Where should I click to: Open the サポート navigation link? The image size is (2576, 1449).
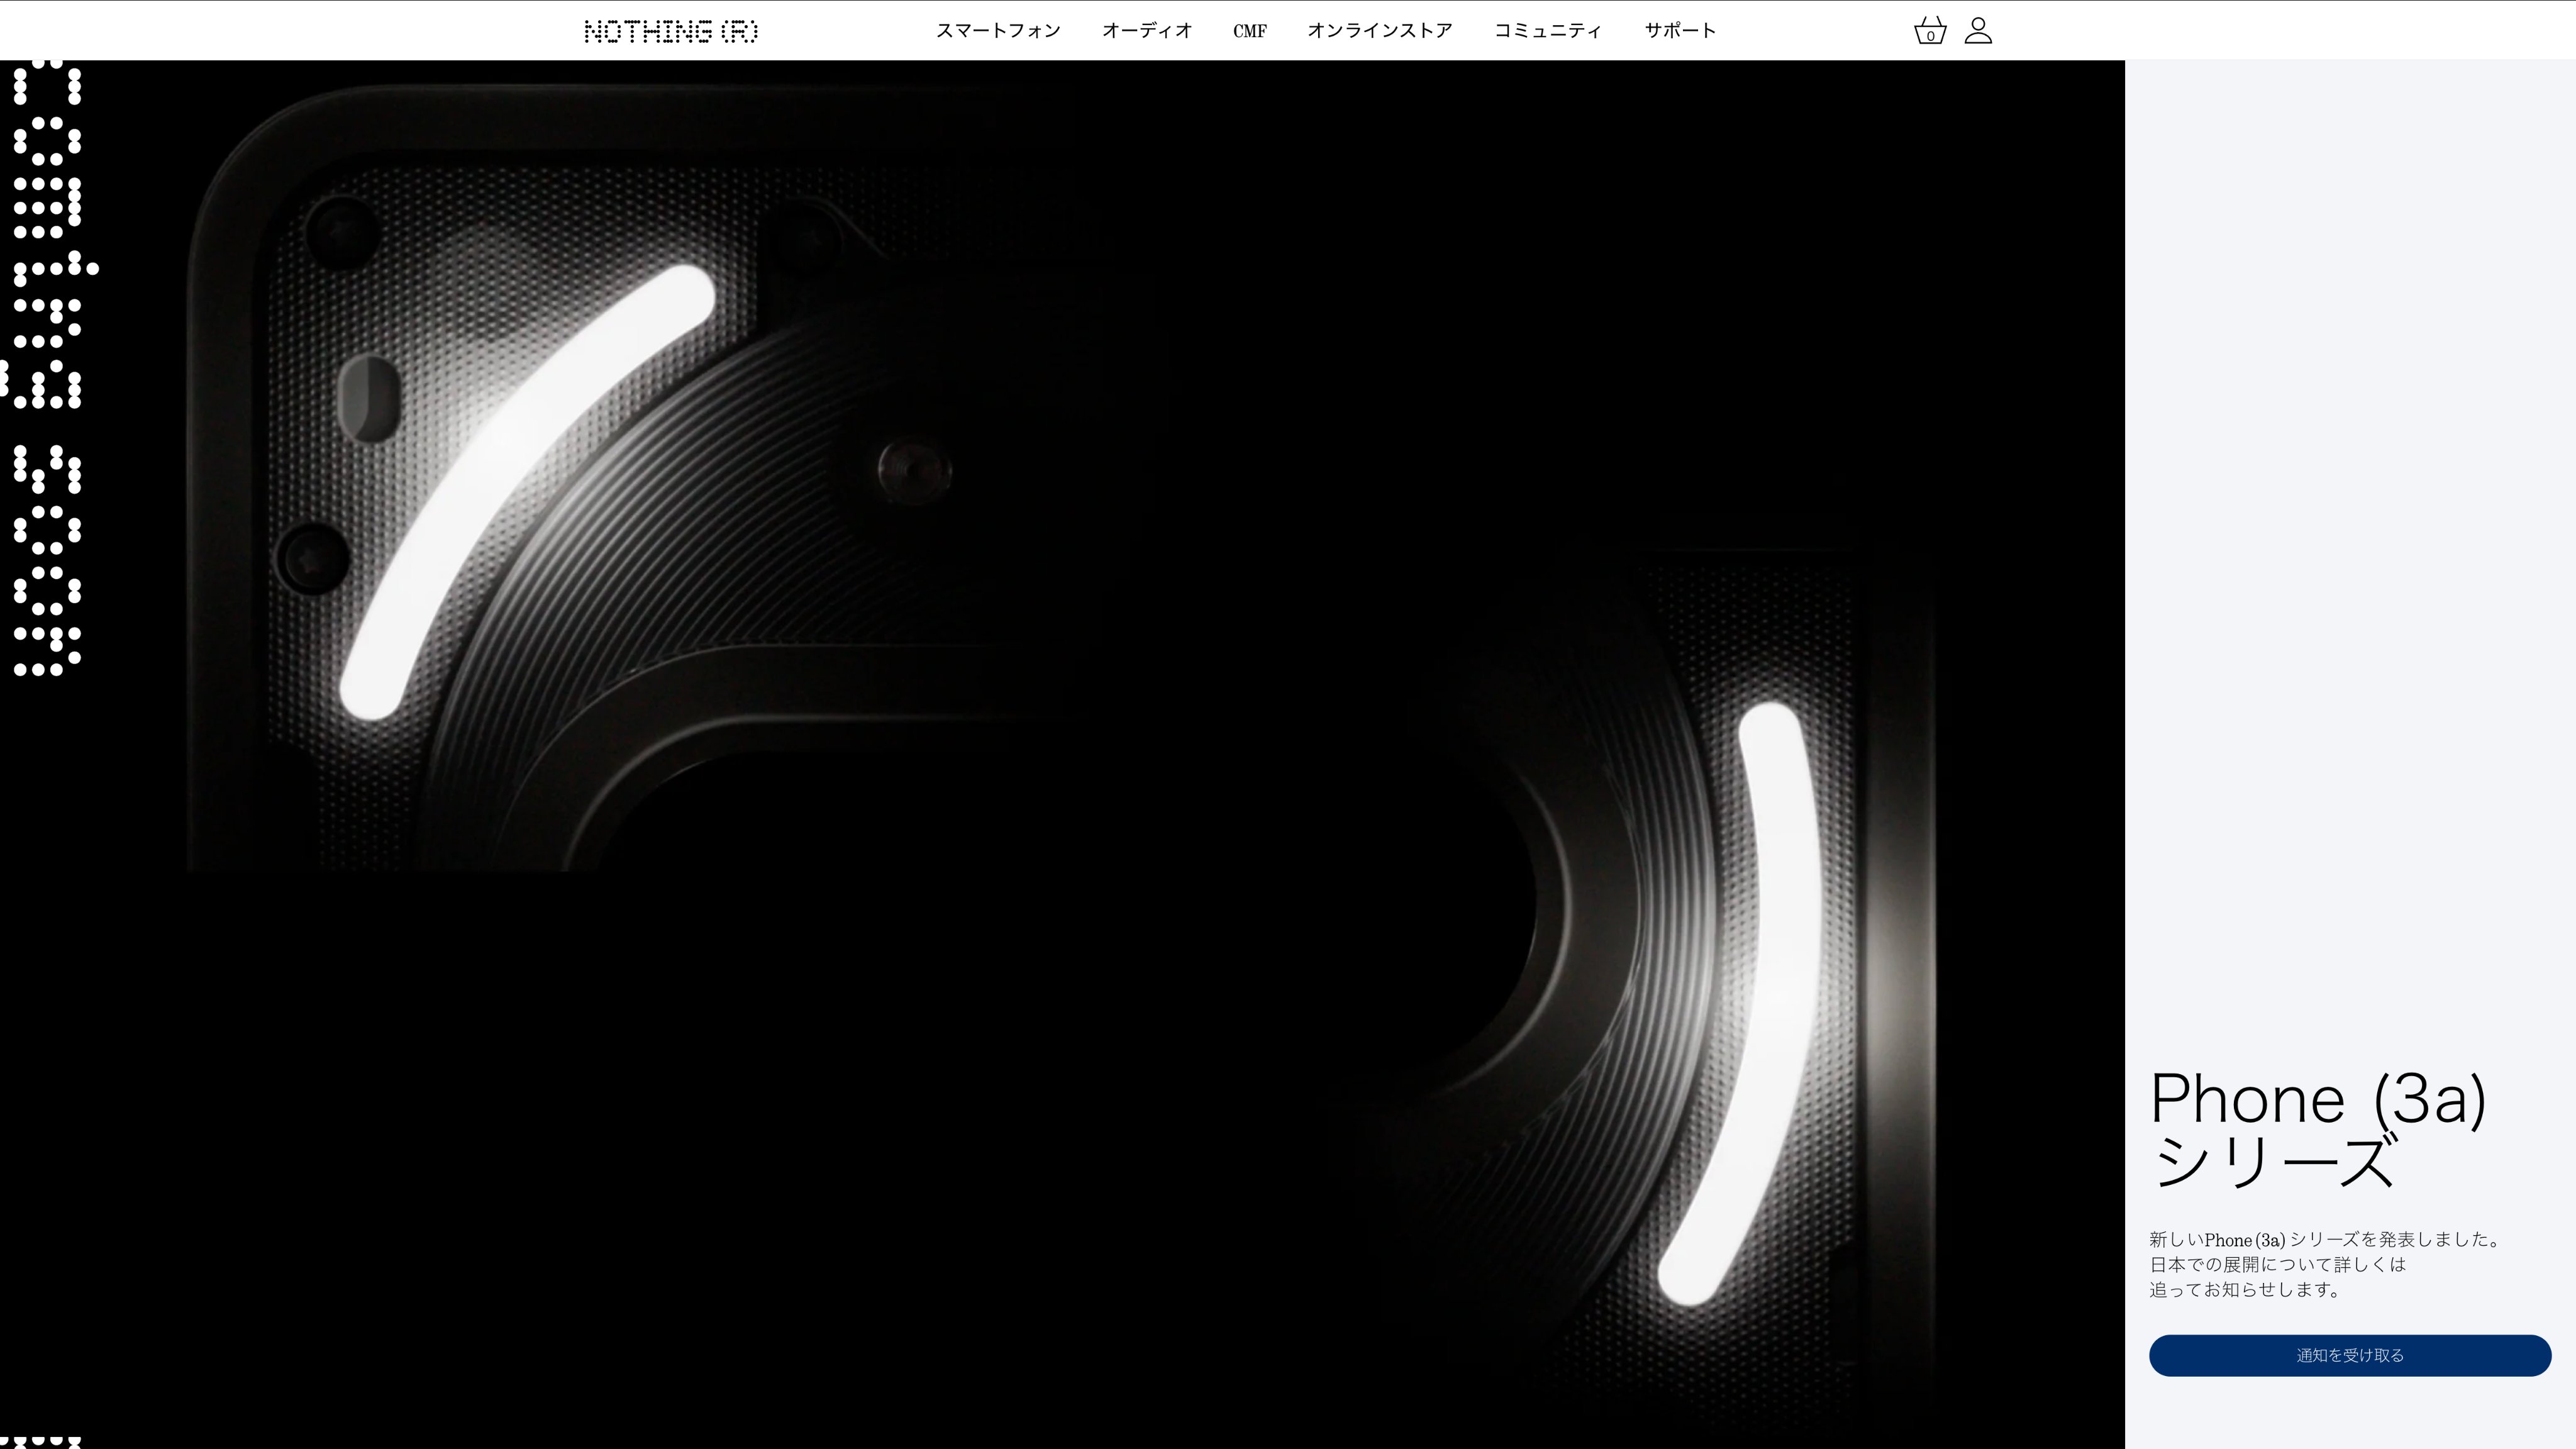point(1679,31)
